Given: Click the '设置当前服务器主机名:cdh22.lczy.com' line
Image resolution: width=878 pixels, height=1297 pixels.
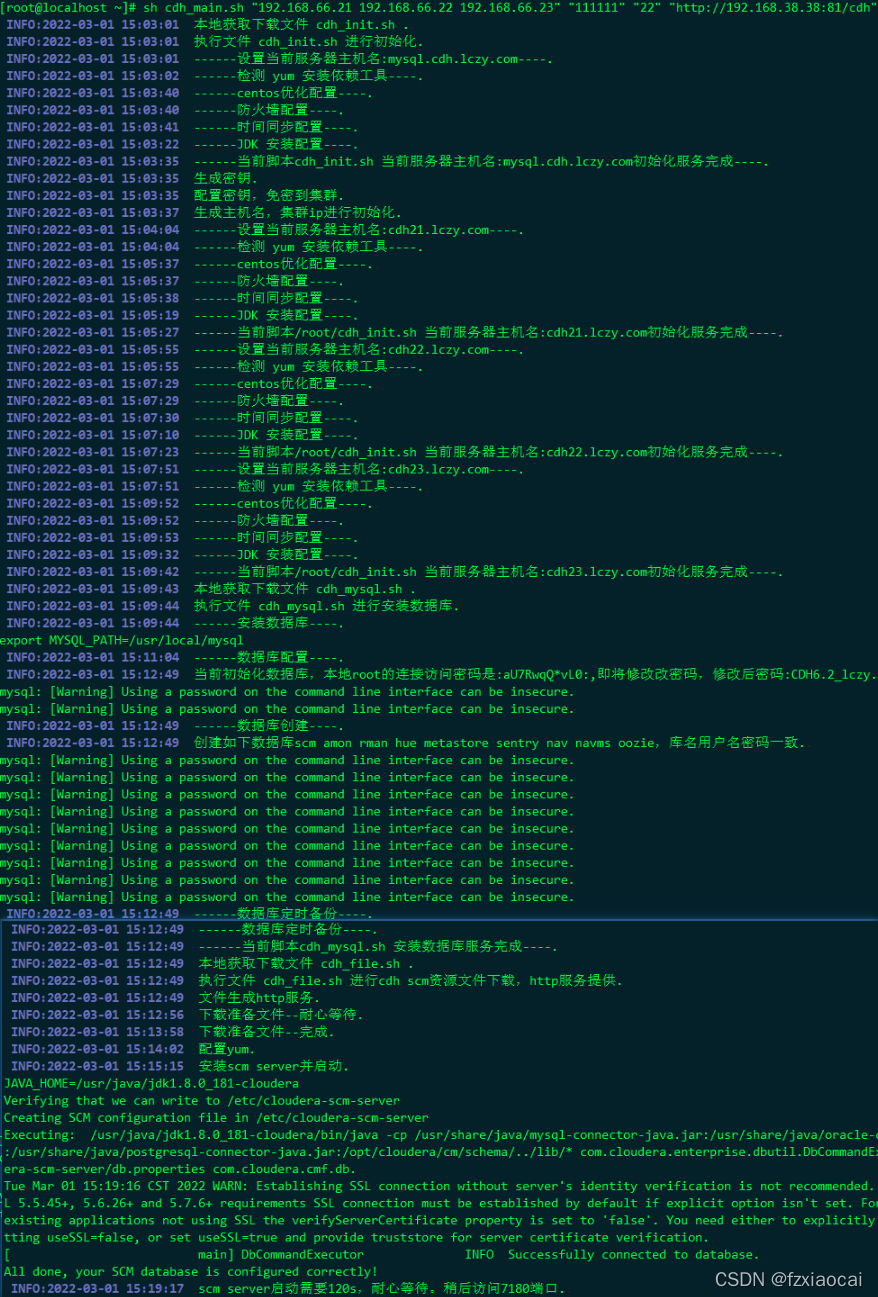Looking at the screenshot, I should coord(265,349).
